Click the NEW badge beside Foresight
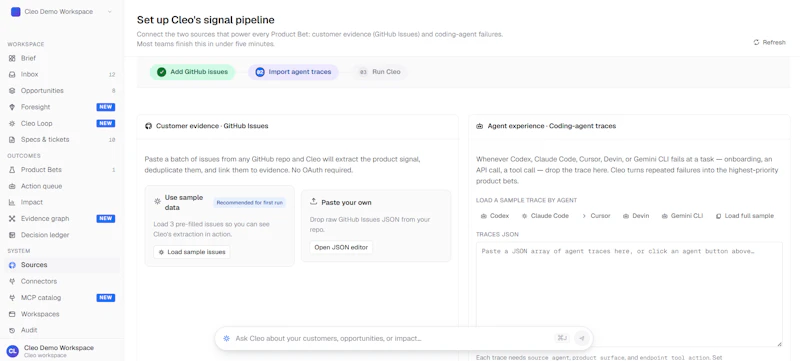 pos(106,107)
